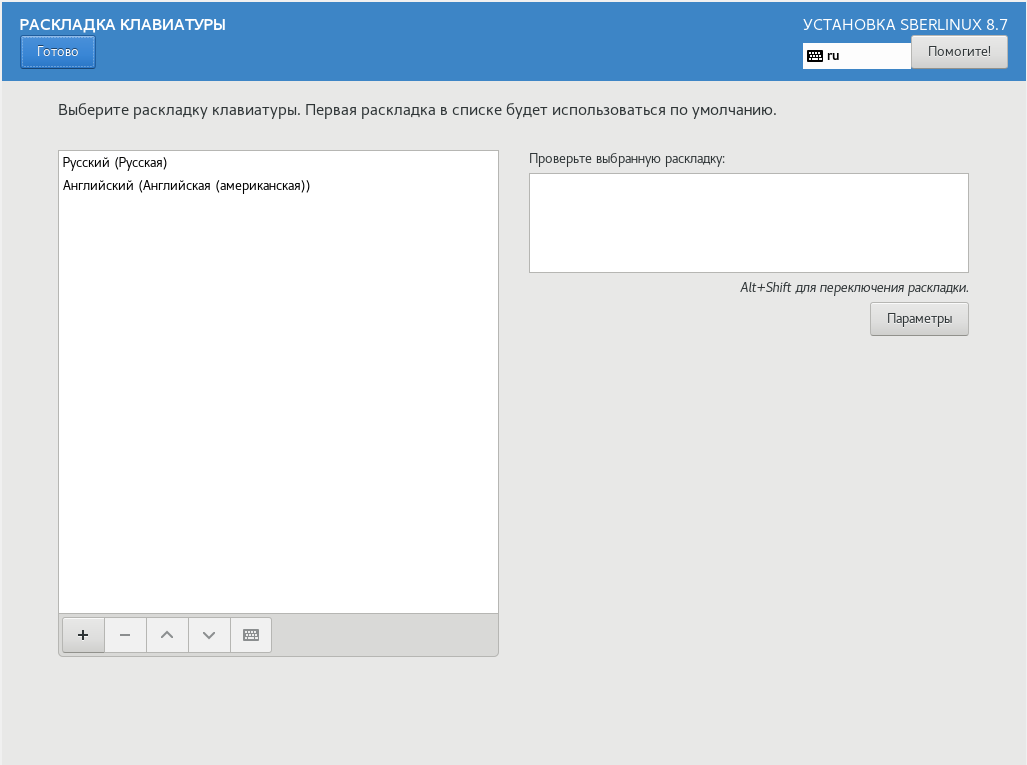Viewport: 1027px width, 765px height.
Task: Click the Alt+Shift switching hint text
Action: point(853,288)
